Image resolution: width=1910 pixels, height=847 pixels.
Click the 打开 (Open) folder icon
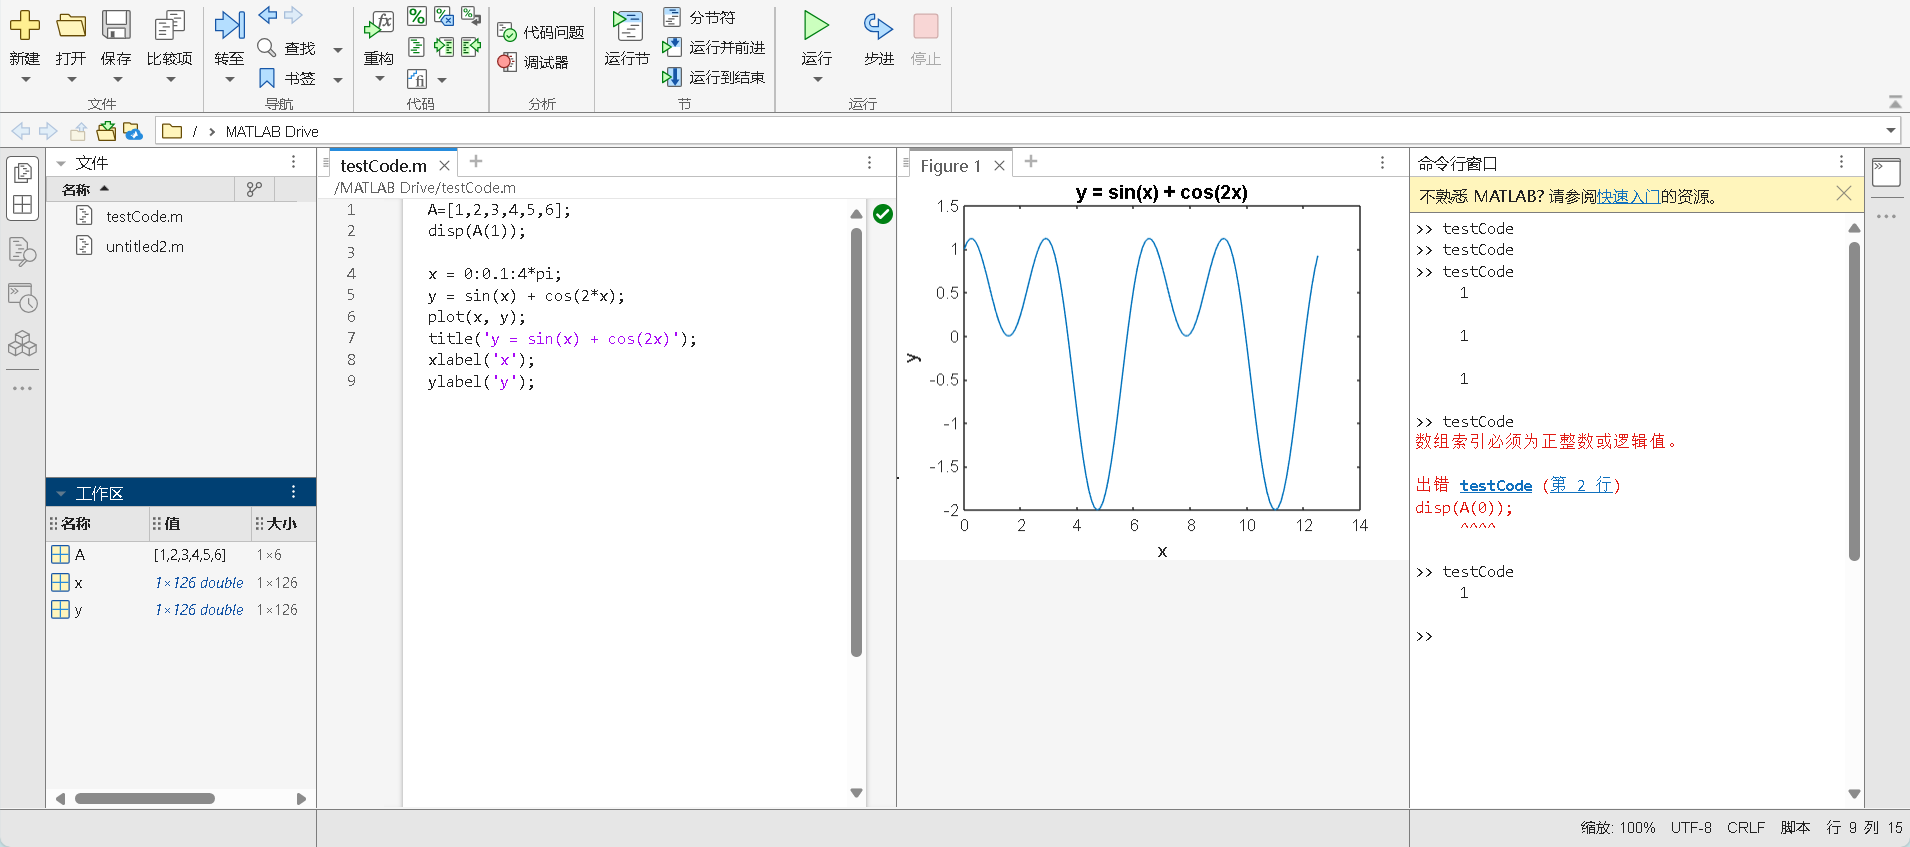(x=71, y=26)
